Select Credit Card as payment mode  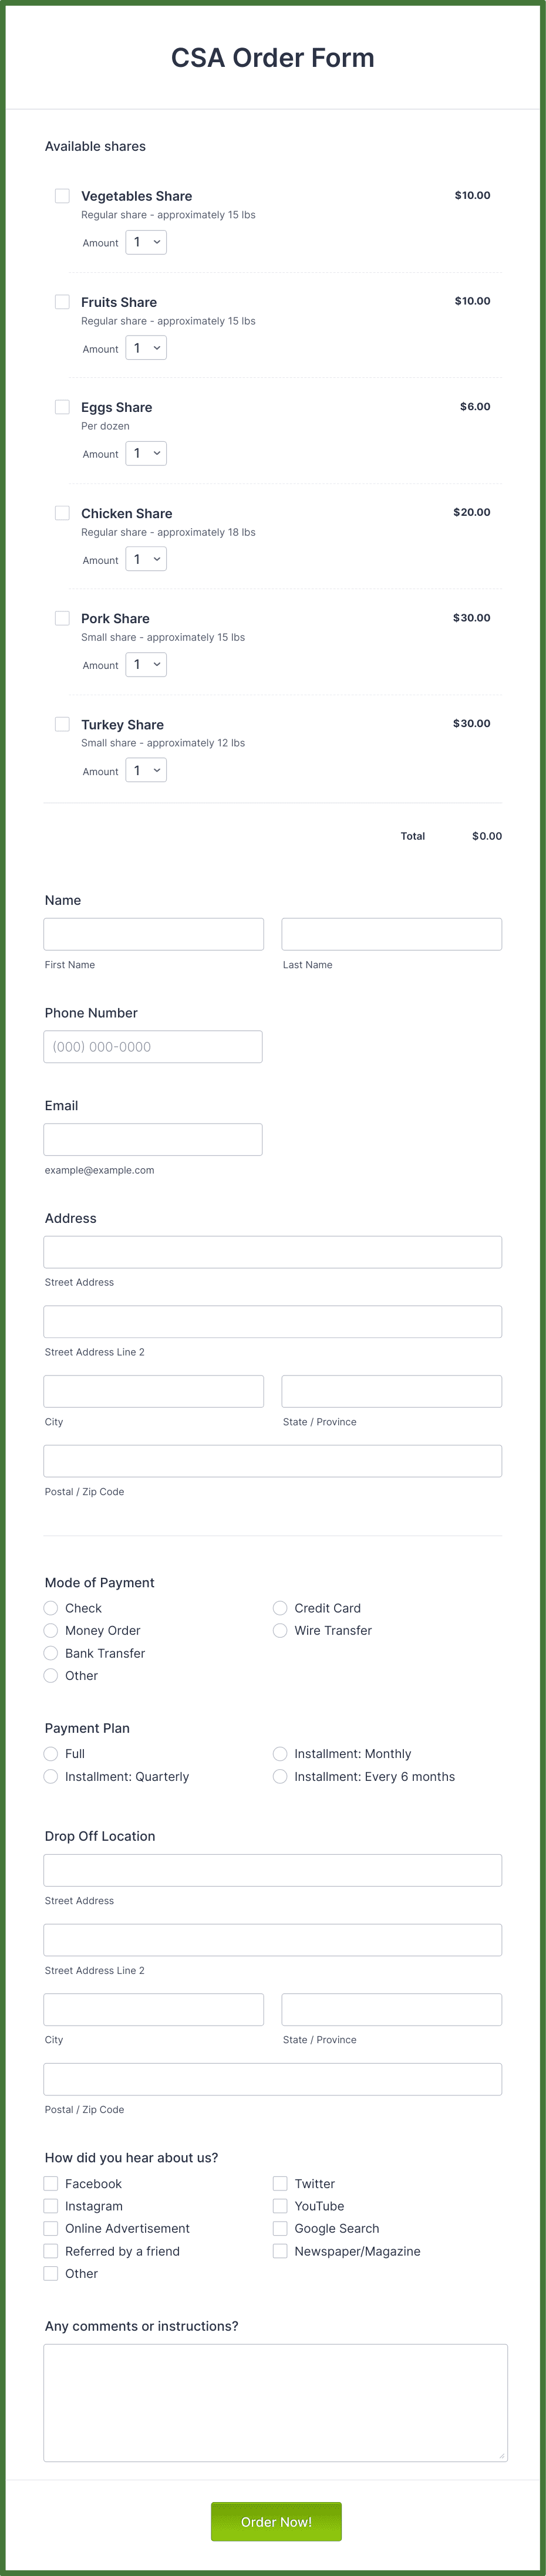click(x=280, y=1608)
